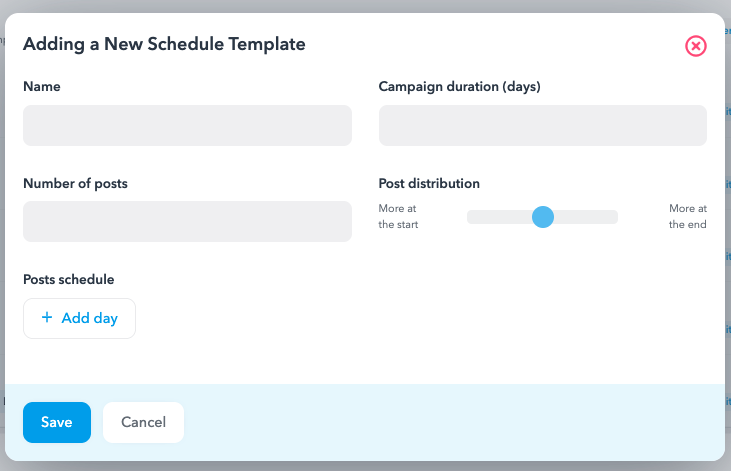Click the "More at the end" label
731x471 pixels.
pyautogui.click(x=688, y=216)
